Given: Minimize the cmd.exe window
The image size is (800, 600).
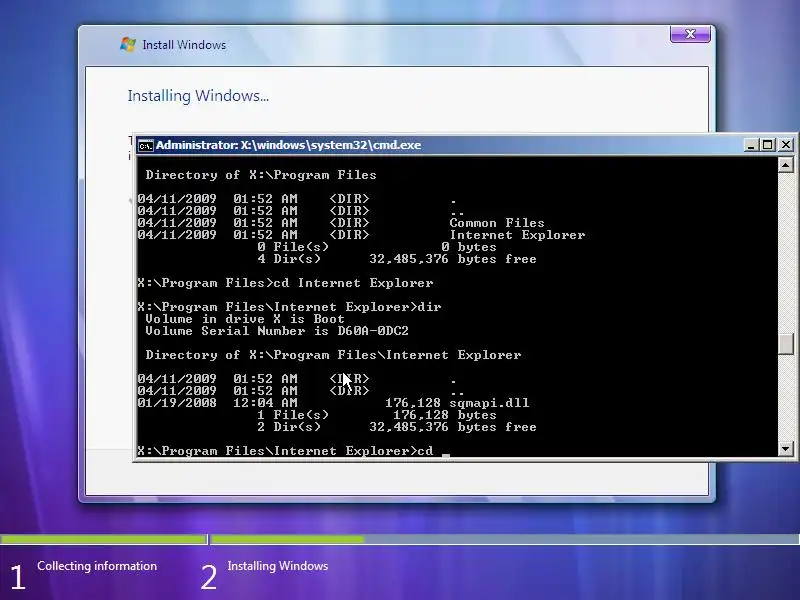Looking at the screenshot, I should 750,145.
